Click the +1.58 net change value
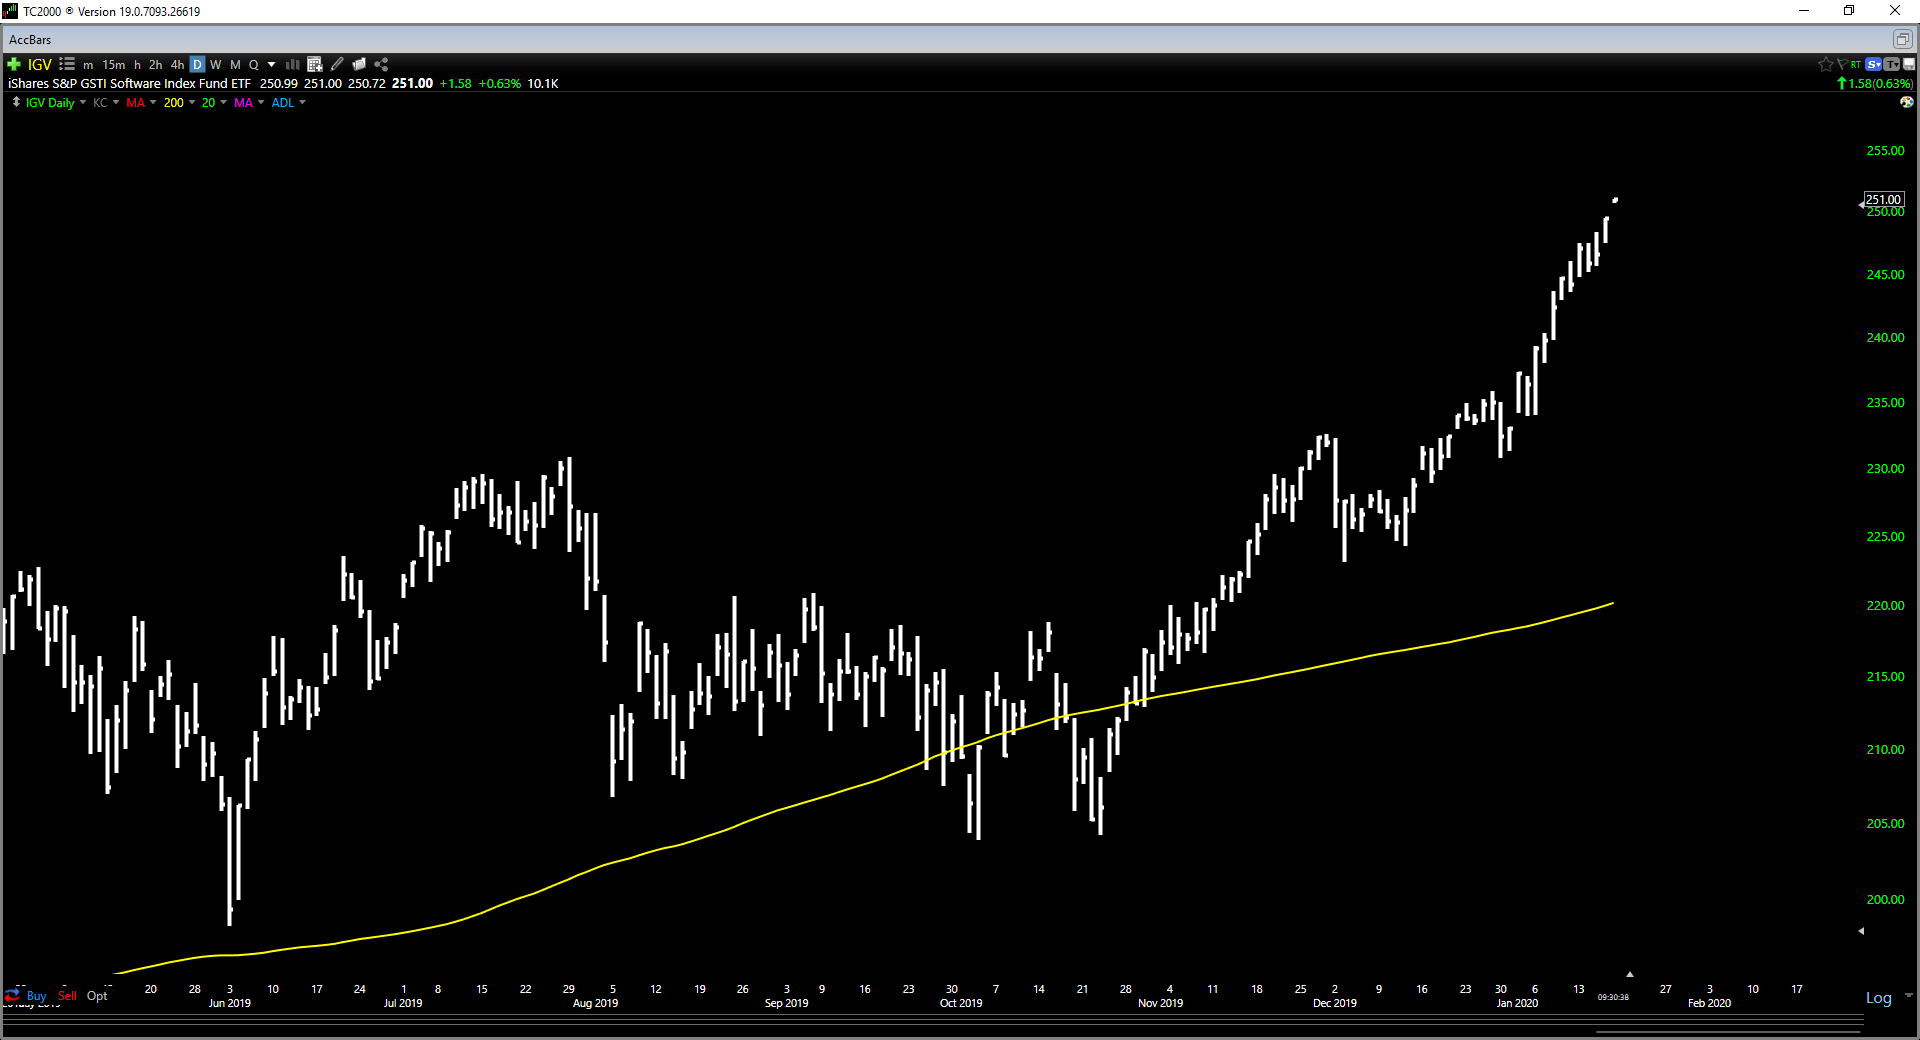This screenshot has height=1040, width=1920. pos(456,84)
